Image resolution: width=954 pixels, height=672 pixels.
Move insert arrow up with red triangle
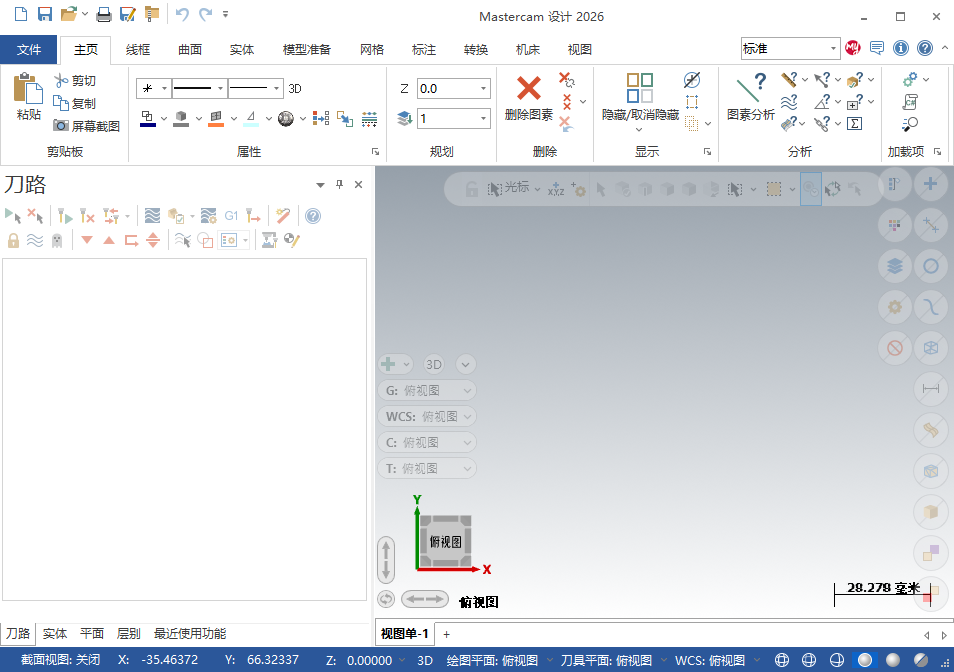[x=109, y=240]
